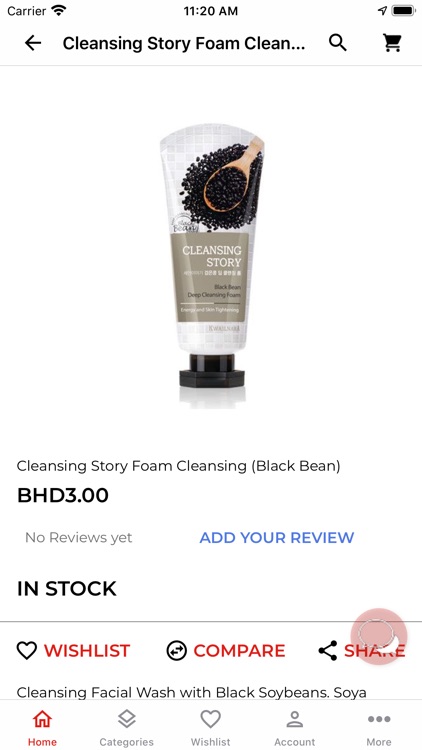Switch to the Categories tab

click(127, 725)
